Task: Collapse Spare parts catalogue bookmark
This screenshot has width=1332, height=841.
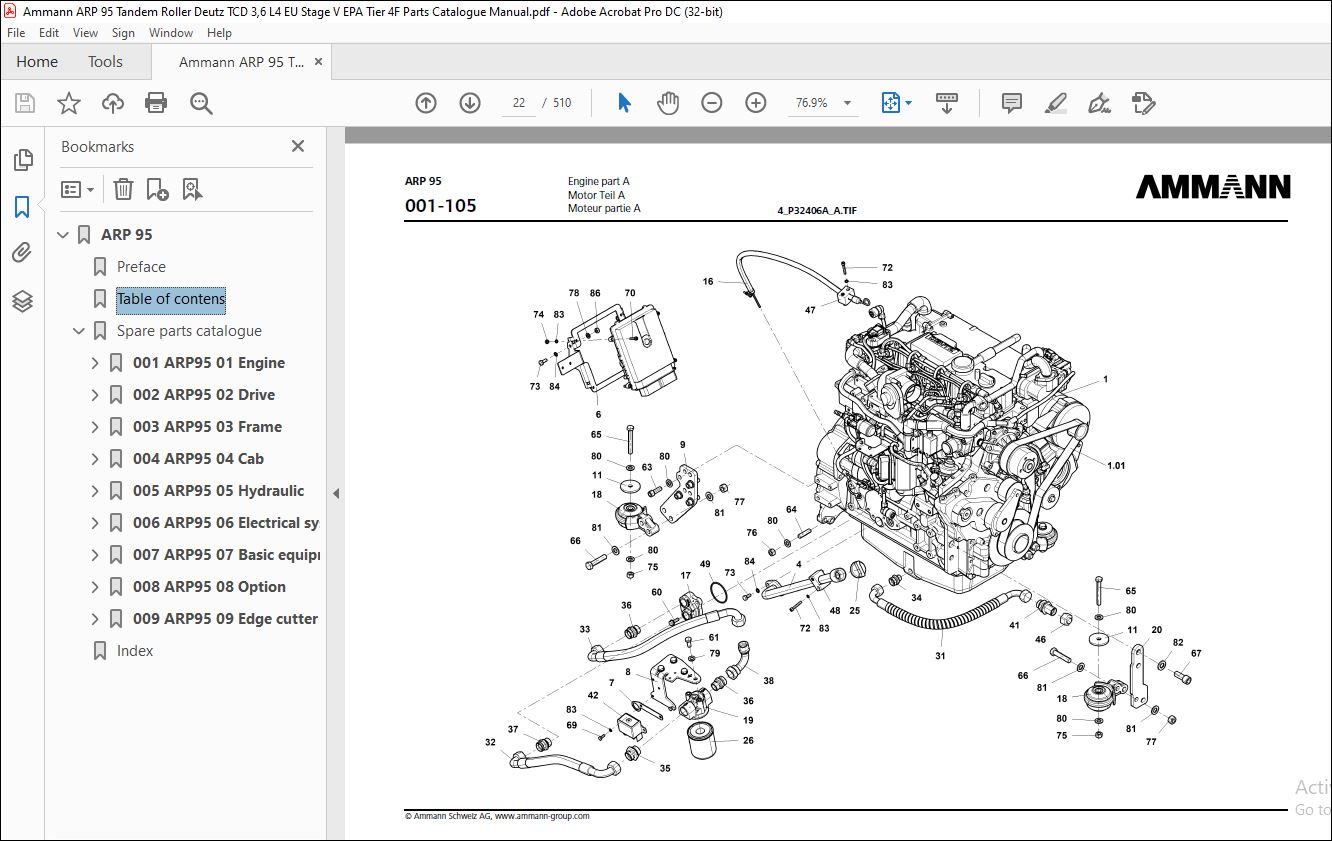Action: coord(79,331)
